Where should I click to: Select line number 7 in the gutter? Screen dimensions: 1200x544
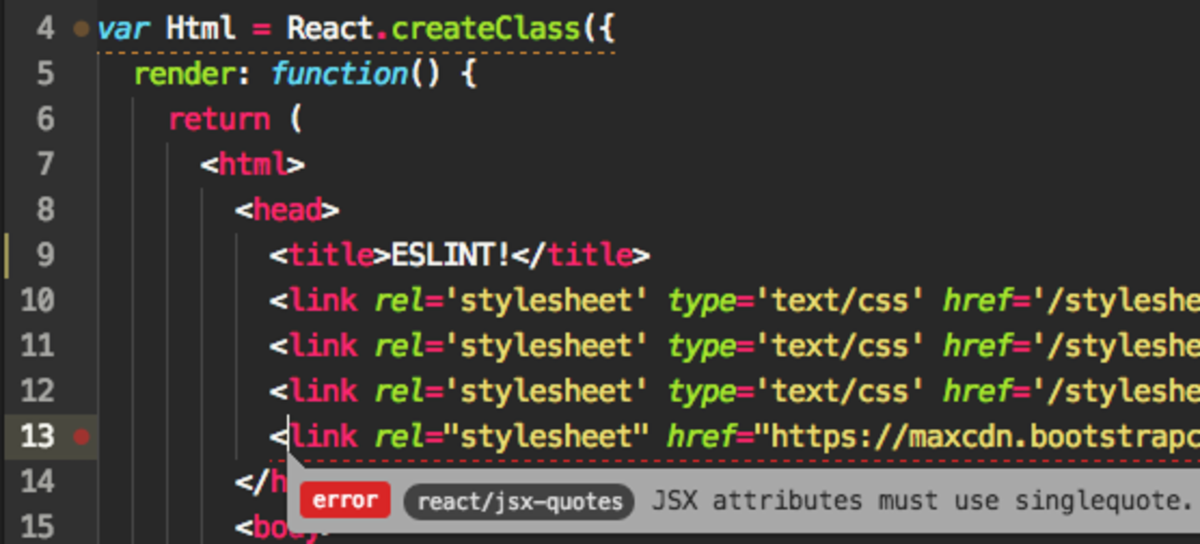[45, 164]
